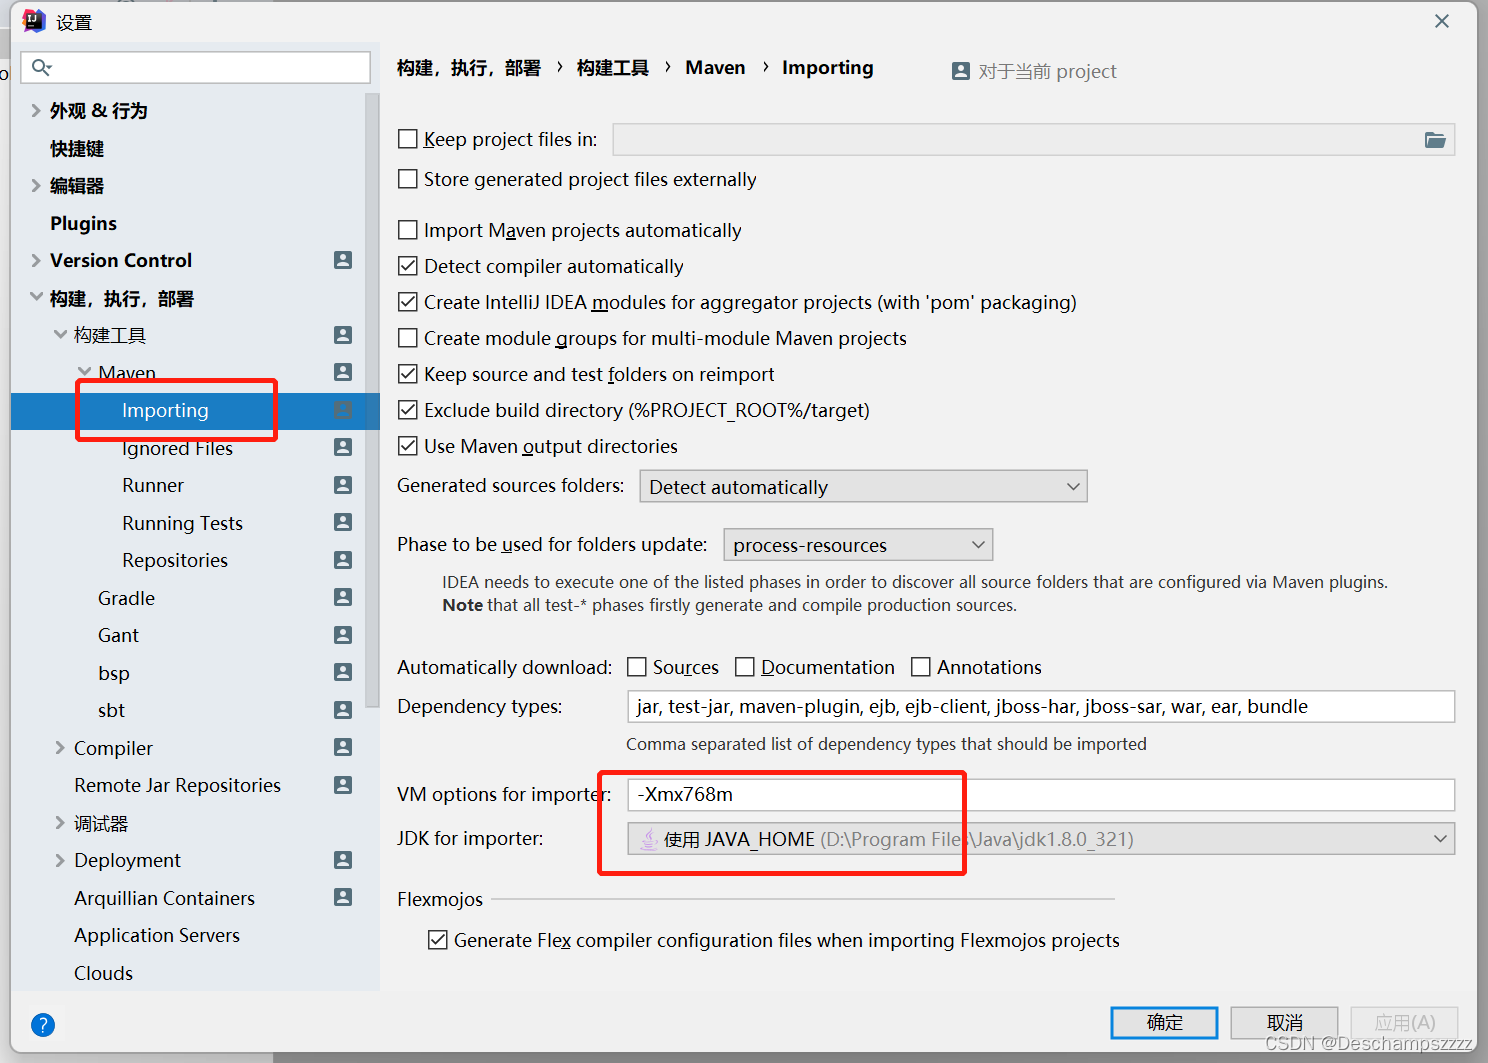Viewport: 1488px width, 1063px height.
Task: Click the IntelliJ IDEA logo in title bar
Action: 34,21
